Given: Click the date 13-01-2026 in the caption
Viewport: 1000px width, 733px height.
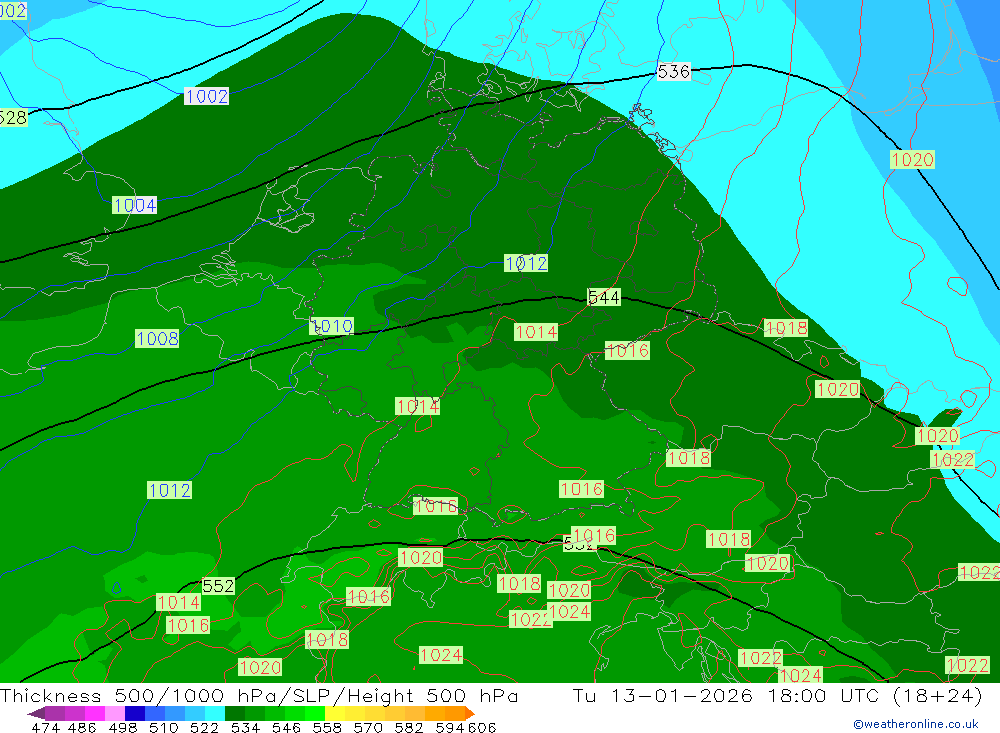Looking at the screenshot, I should pyautogui.click(x=682, y=696).
